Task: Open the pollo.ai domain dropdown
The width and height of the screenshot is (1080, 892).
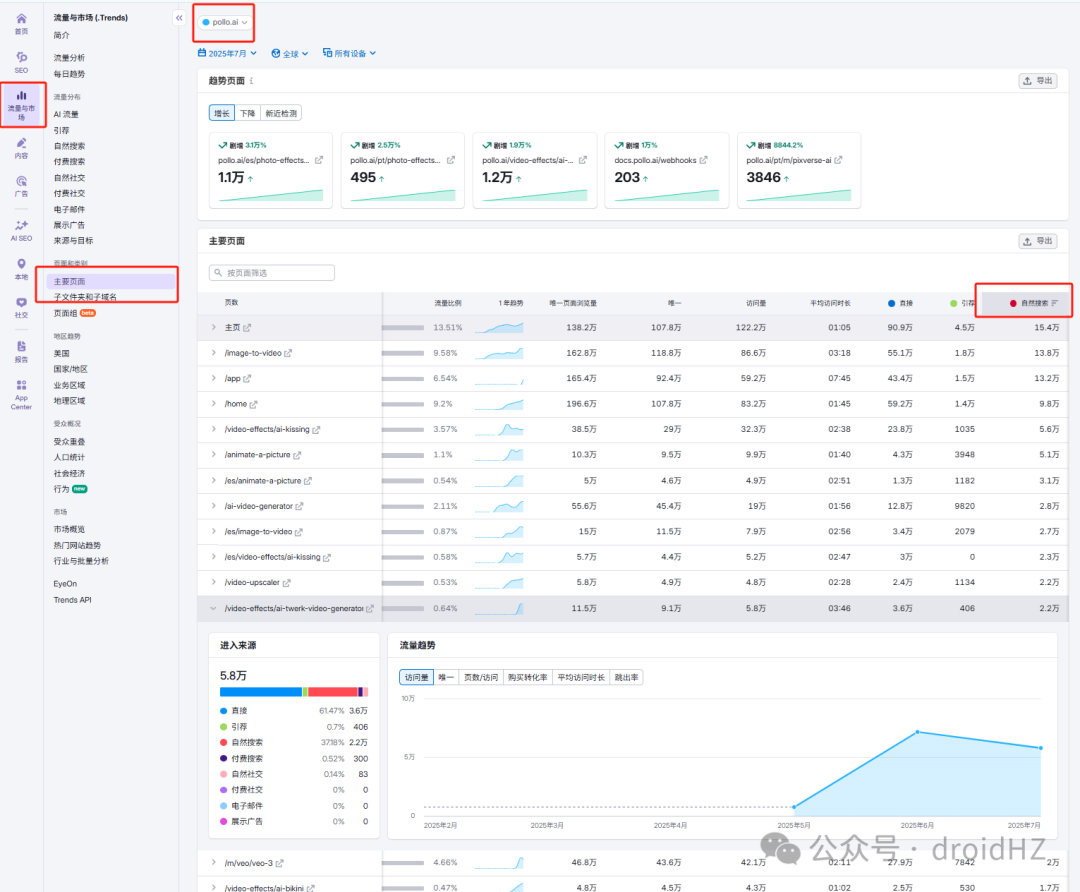Action: [225, 22]
